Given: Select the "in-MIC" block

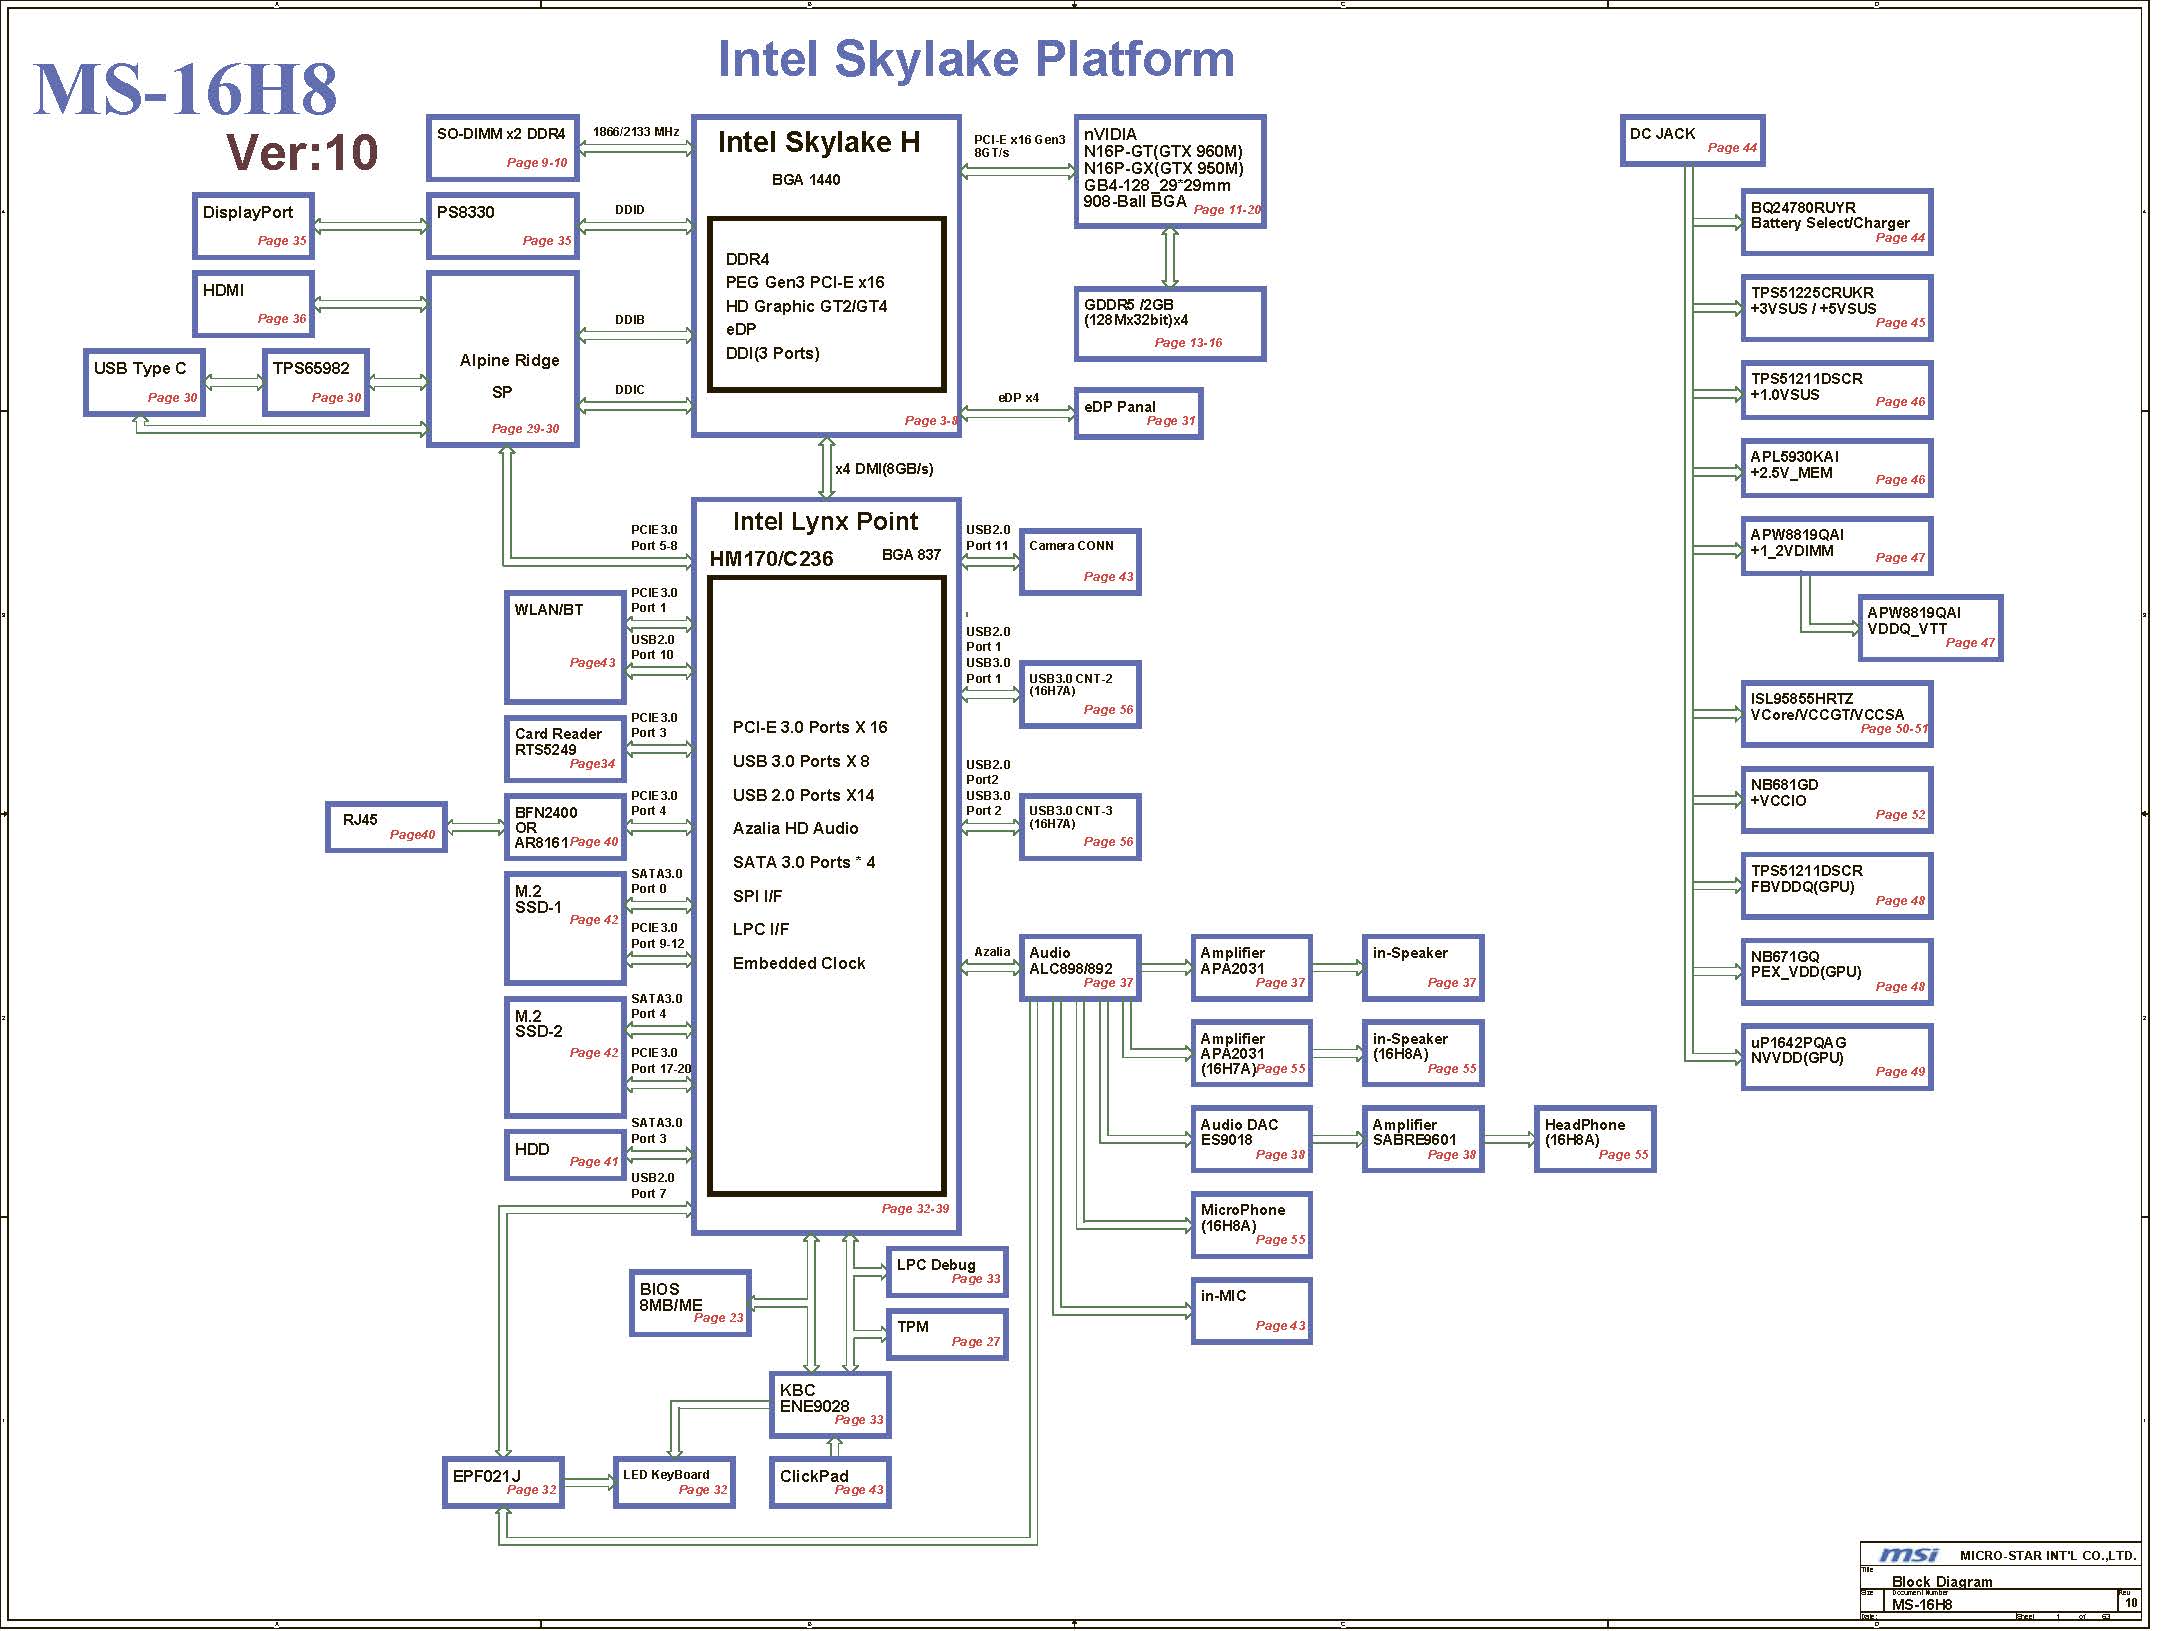Looking at the screenshot, I should coord(1251,1311).
